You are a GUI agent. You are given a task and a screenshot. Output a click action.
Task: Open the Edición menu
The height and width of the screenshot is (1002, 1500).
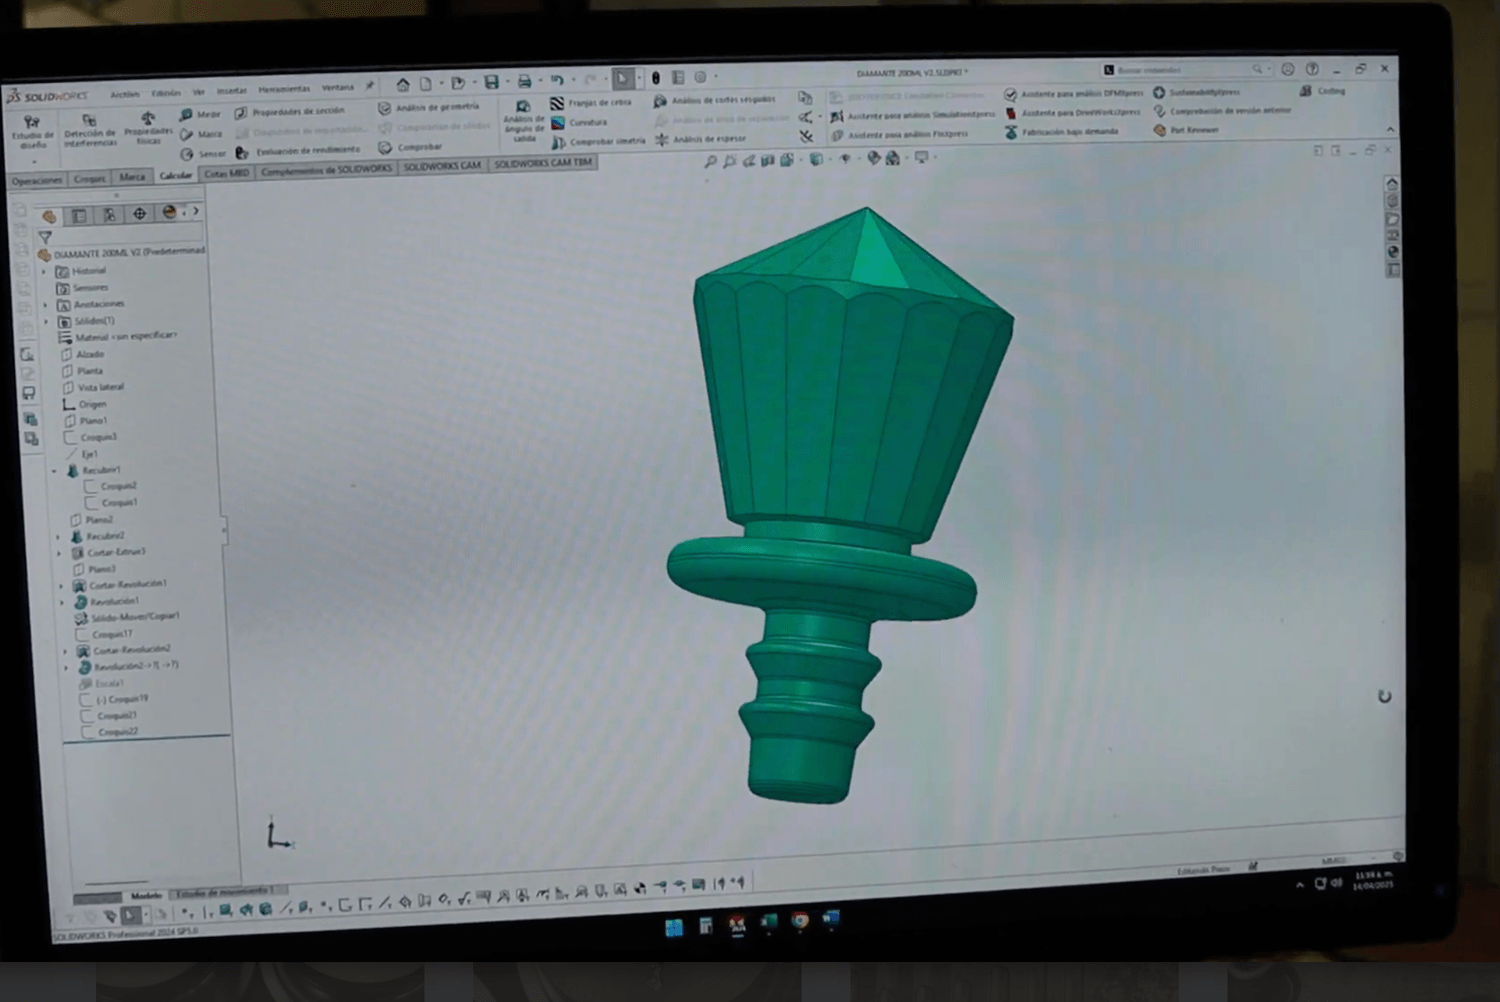click(166, 94)
